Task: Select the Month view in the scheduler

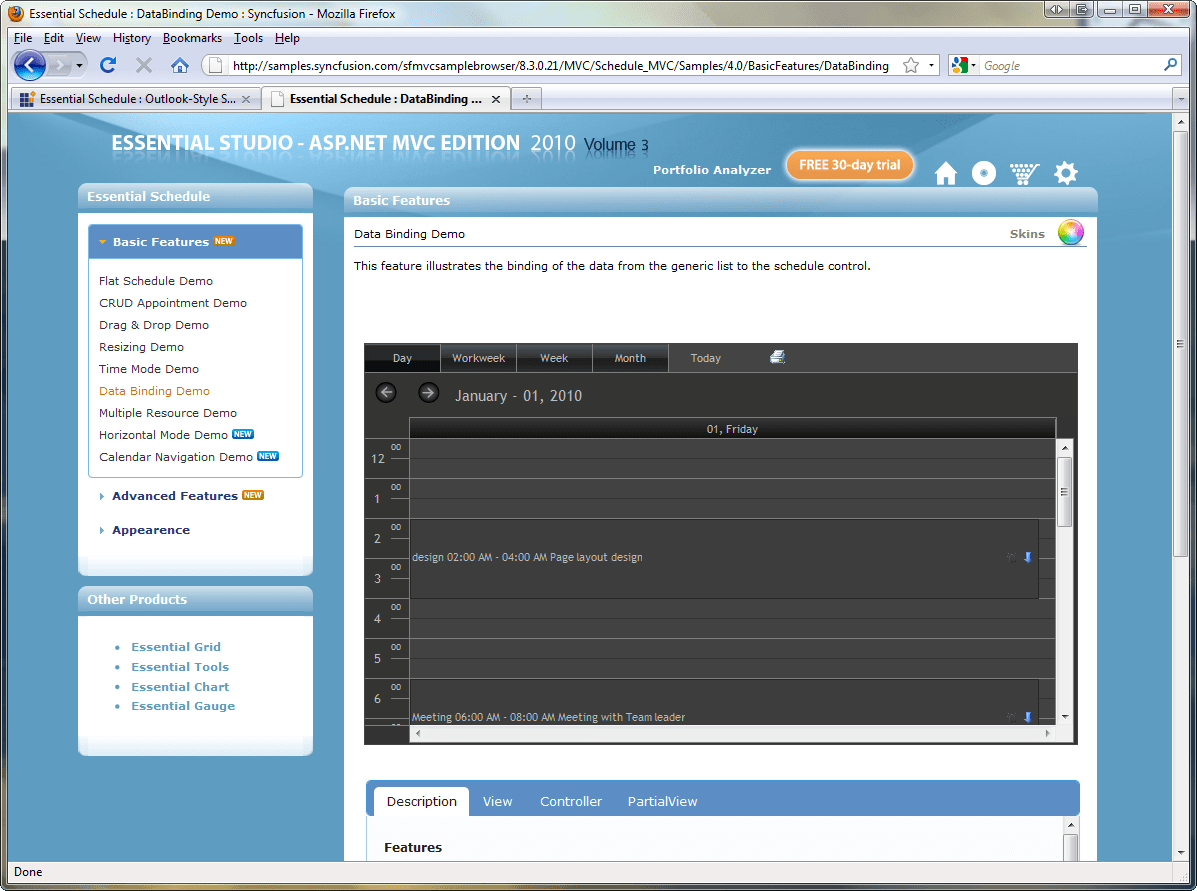Action: click(x=630, y=357)
